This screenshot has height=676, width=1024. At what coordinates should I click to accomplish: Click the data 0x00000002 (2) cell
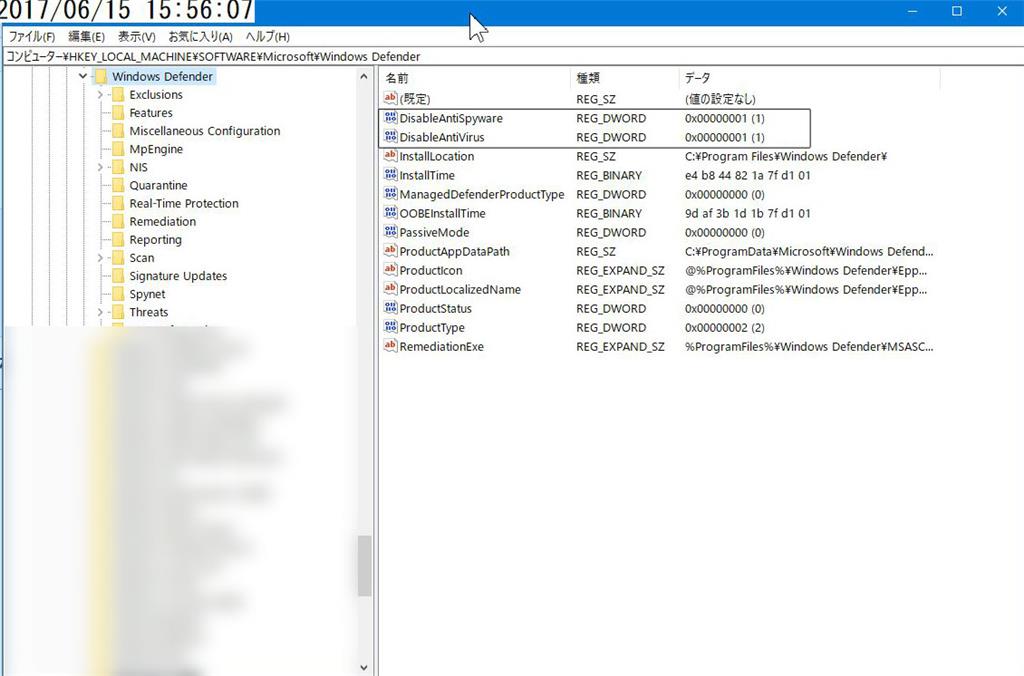click(725, 327)
